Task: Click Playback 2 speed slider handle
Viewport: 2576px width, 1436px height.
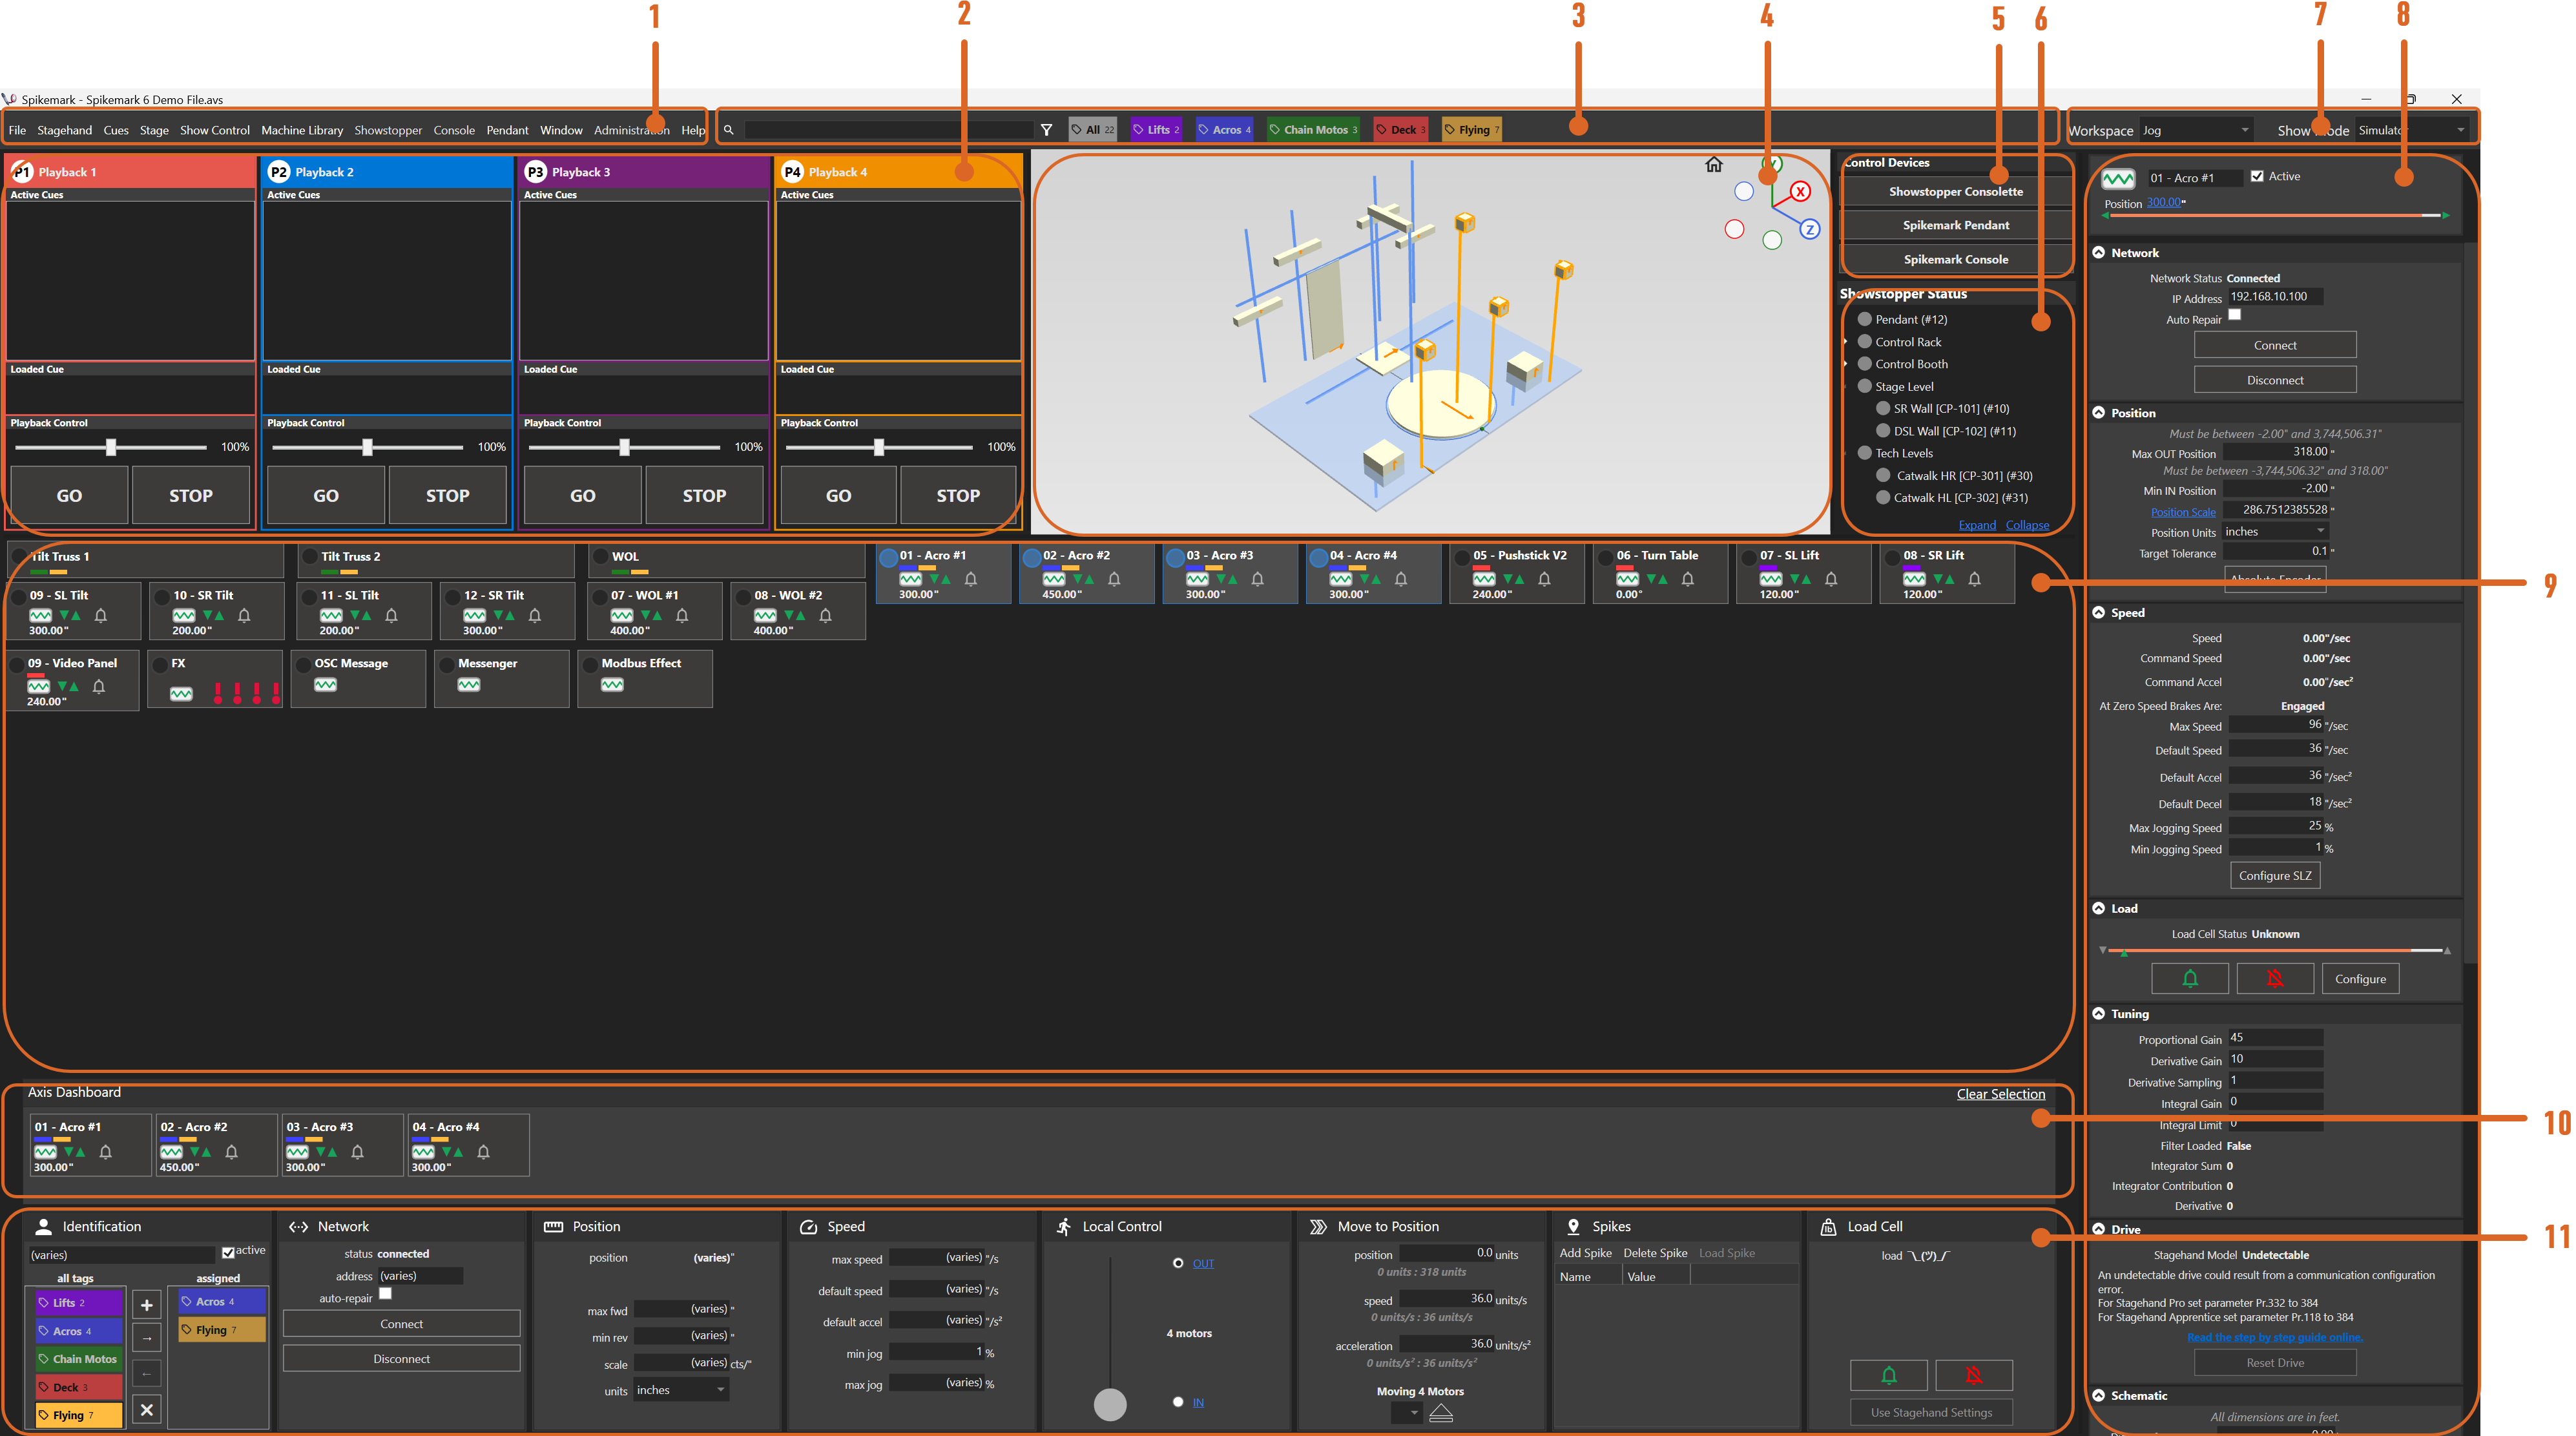Action: 367,447
